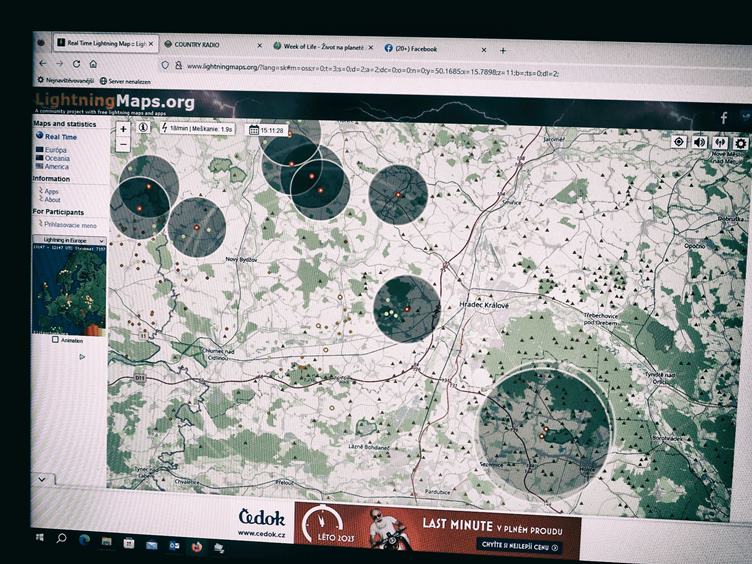Click the Last Minute ad banner button

click(x=520, y=547)
